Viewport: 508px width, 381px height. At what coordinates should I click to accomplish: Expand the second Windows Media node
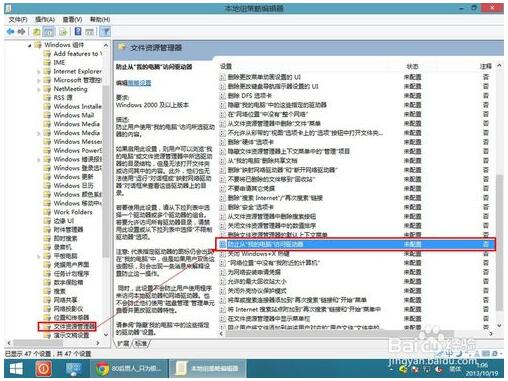(x=39, y=133)
